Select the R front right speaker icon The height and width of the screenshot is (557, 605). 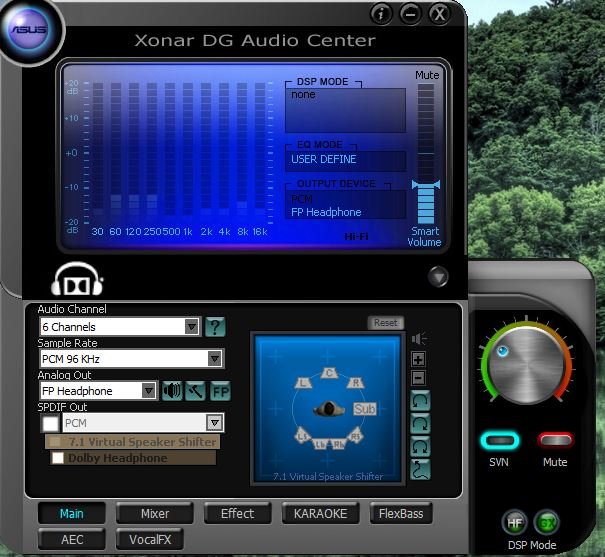click(x=355, y=383)
